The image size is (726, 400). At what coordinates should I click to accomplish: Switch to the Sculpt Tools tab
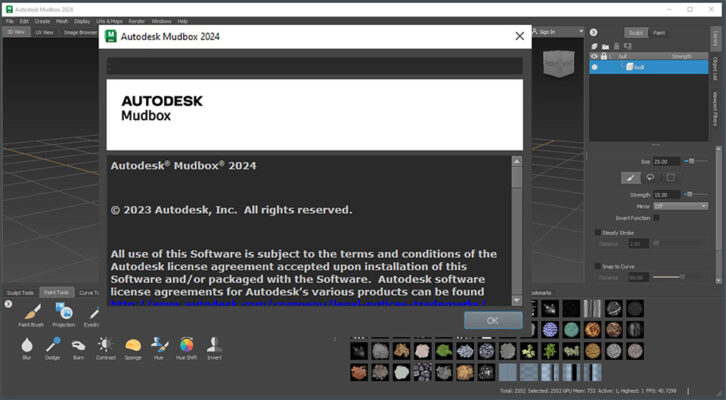[21, 292]
